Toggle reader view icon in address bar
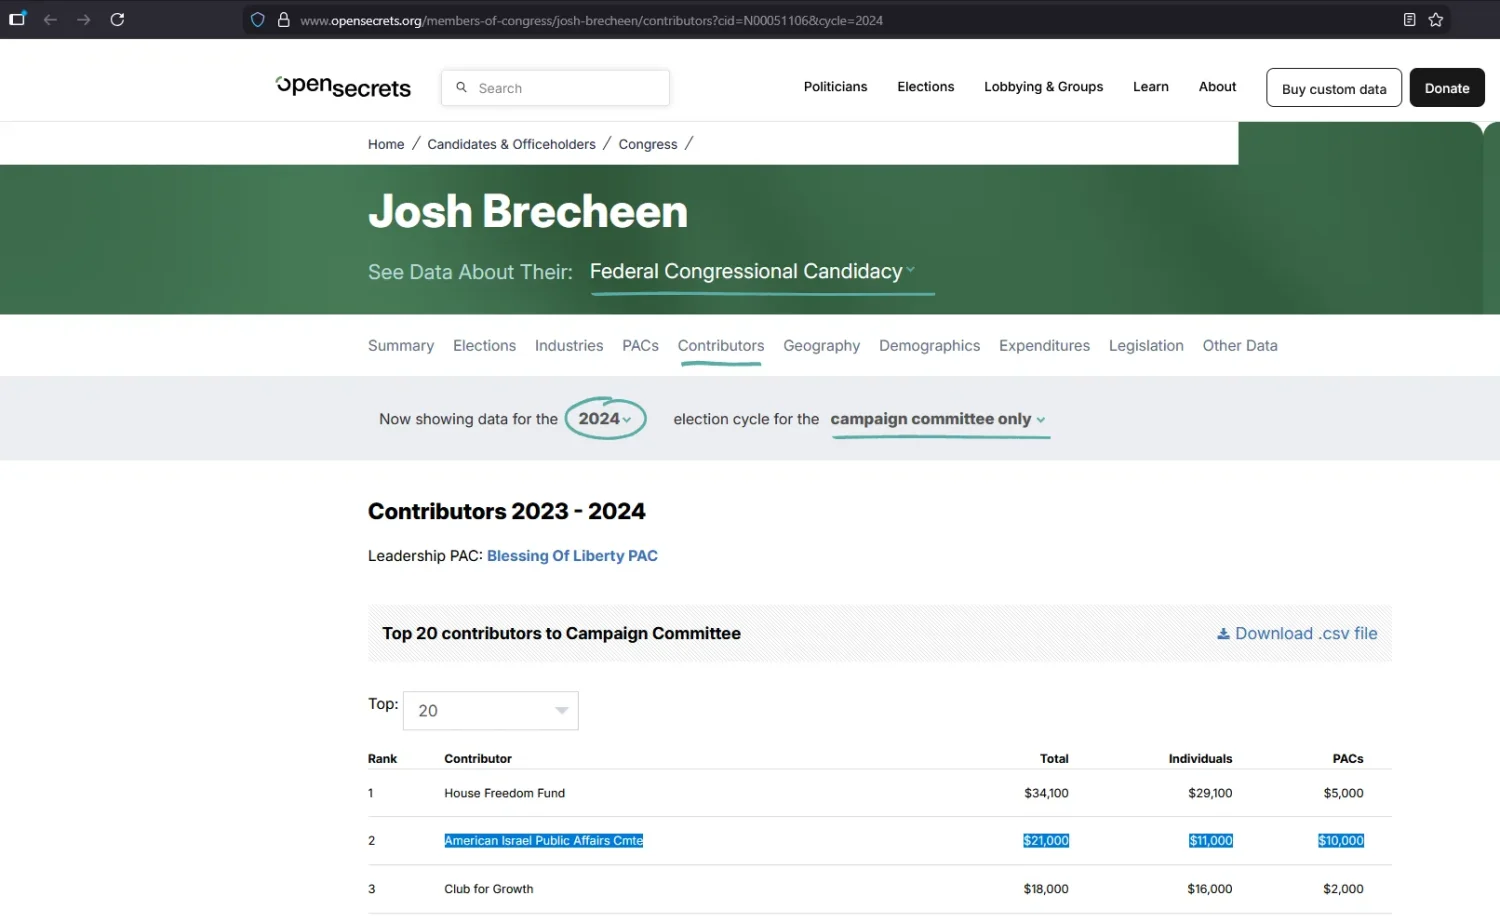1500x922 pixels. (1409, 20)
